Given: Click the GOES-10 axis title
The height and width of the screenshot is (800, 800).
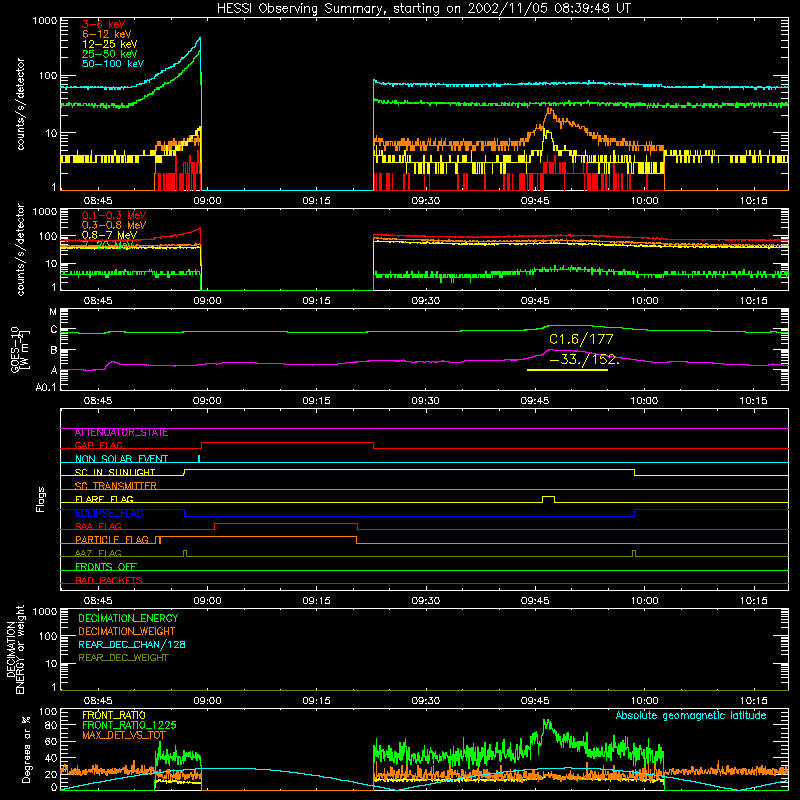Looking at the screenshot, I should pos(19,350).
